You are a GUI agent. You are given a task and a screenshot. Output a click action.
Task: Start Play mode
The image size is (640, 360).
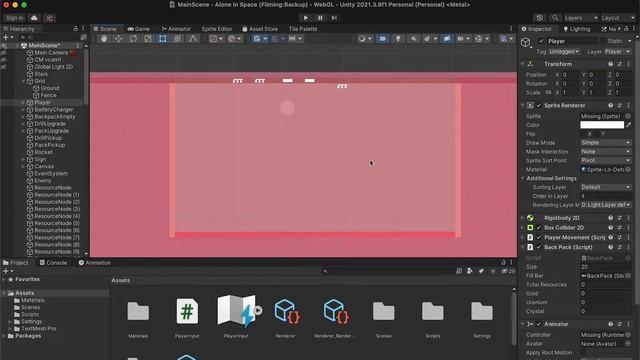coord(305,18)
